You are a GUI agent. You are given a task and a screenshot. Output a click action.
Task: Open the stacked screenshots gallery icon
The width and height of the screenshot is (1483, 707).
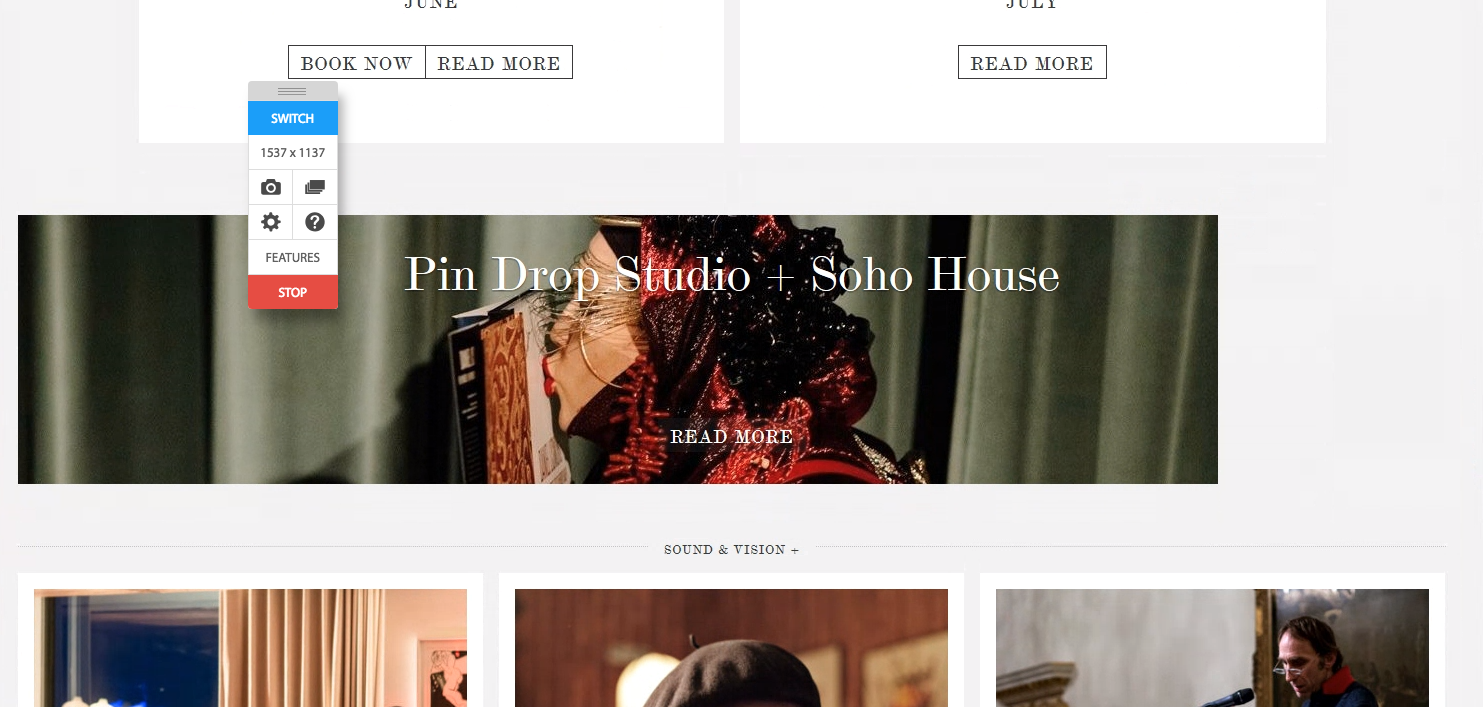coord(315,187)
